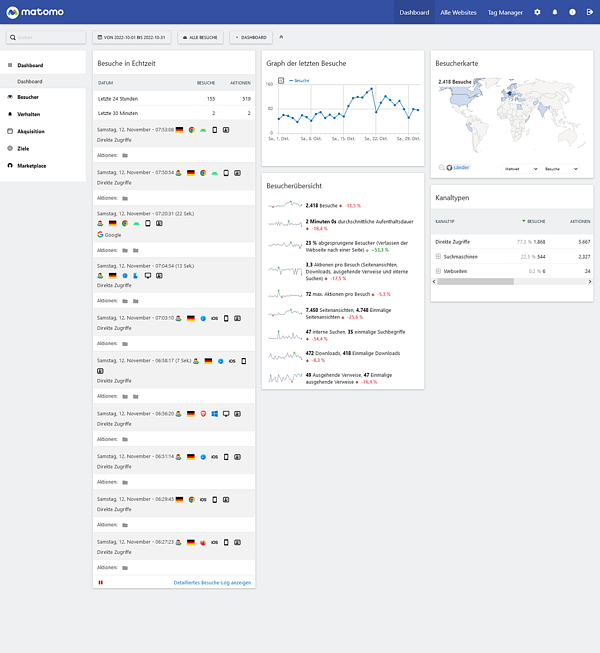600x653 pixels.
Task: Expand the Suchmaschinen row in Kanaltypen
Action: click(439, 256)
